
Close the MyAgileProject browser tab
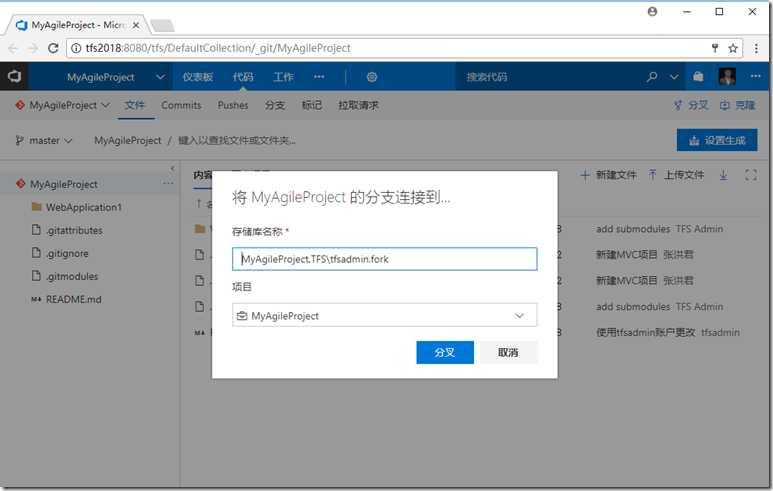click(136, 25)
